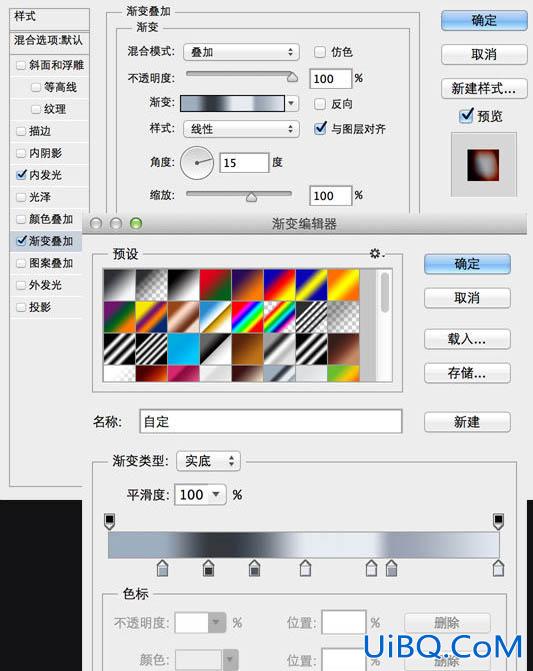This screenshot has width=533, height=671.
Task: Click the 新建 new gradient button
Action: 467,422
